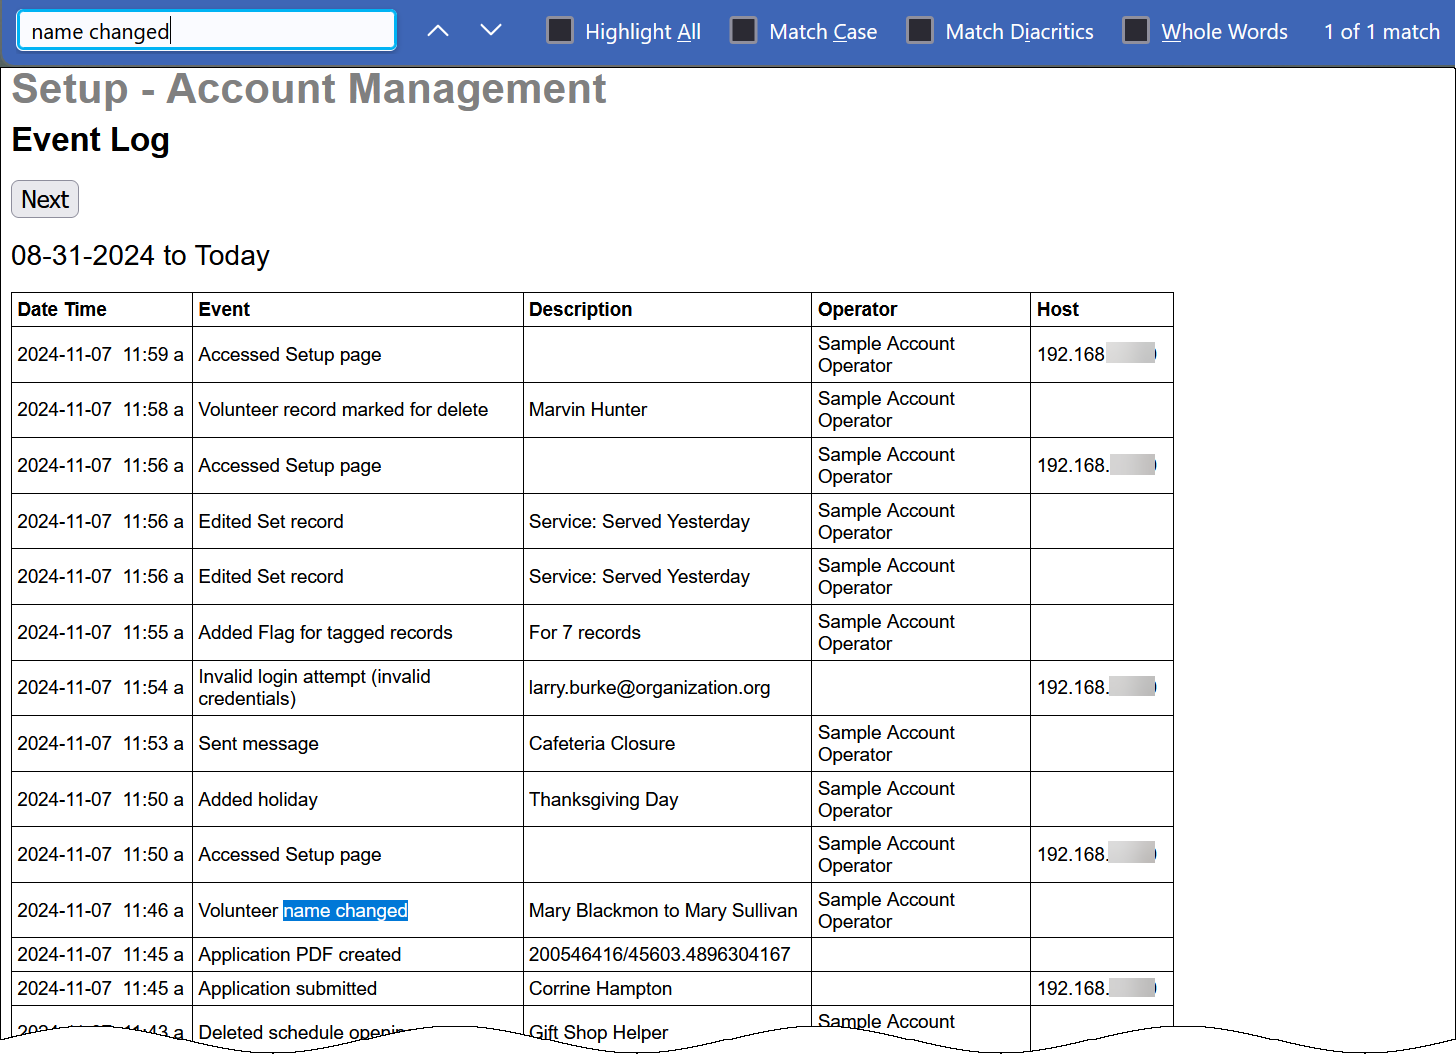The image size is (1456, 1054).
Task: Click the '1 of 1 match' status text
Action: click(x=1381, y=31)
